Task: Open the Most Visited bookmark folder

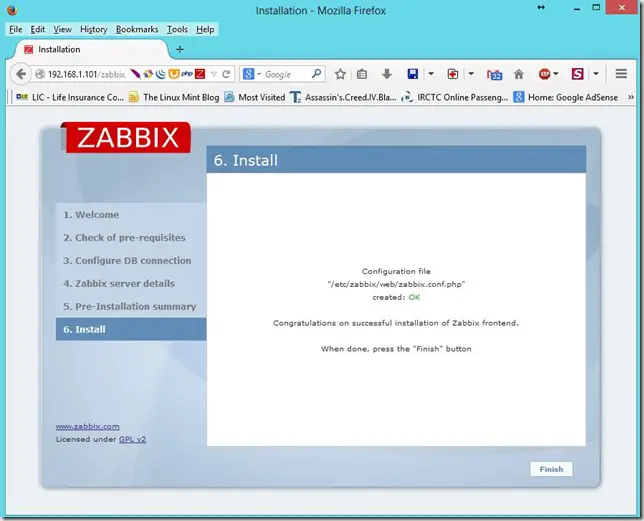Action: (255, 97)
